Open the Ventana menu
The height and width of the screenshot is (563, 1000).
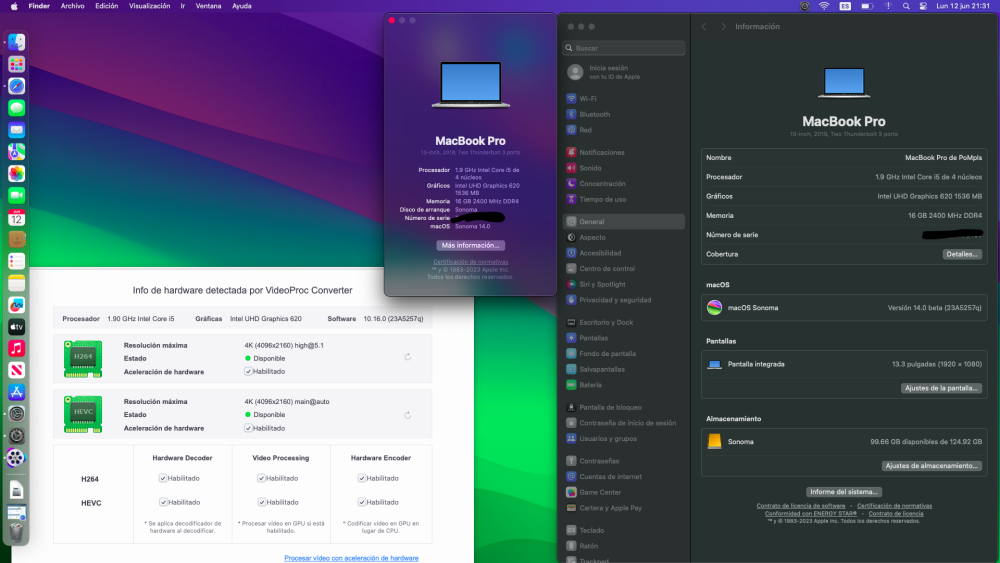[208, 6]
